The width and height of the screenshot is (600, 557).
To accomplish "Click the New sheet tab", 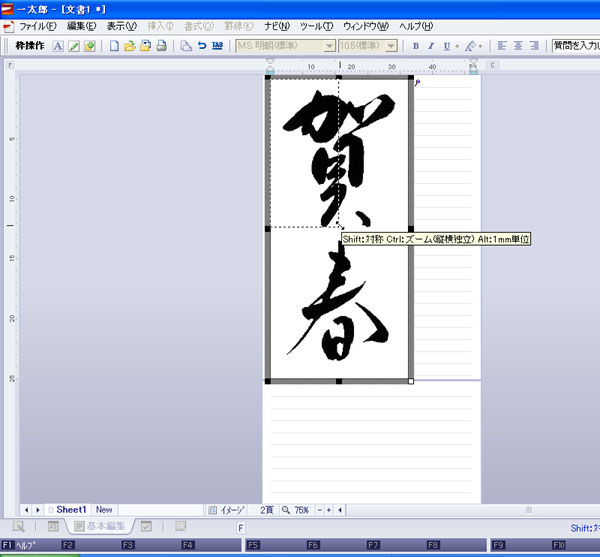I will pyautogui.click(x=104, y=510).
